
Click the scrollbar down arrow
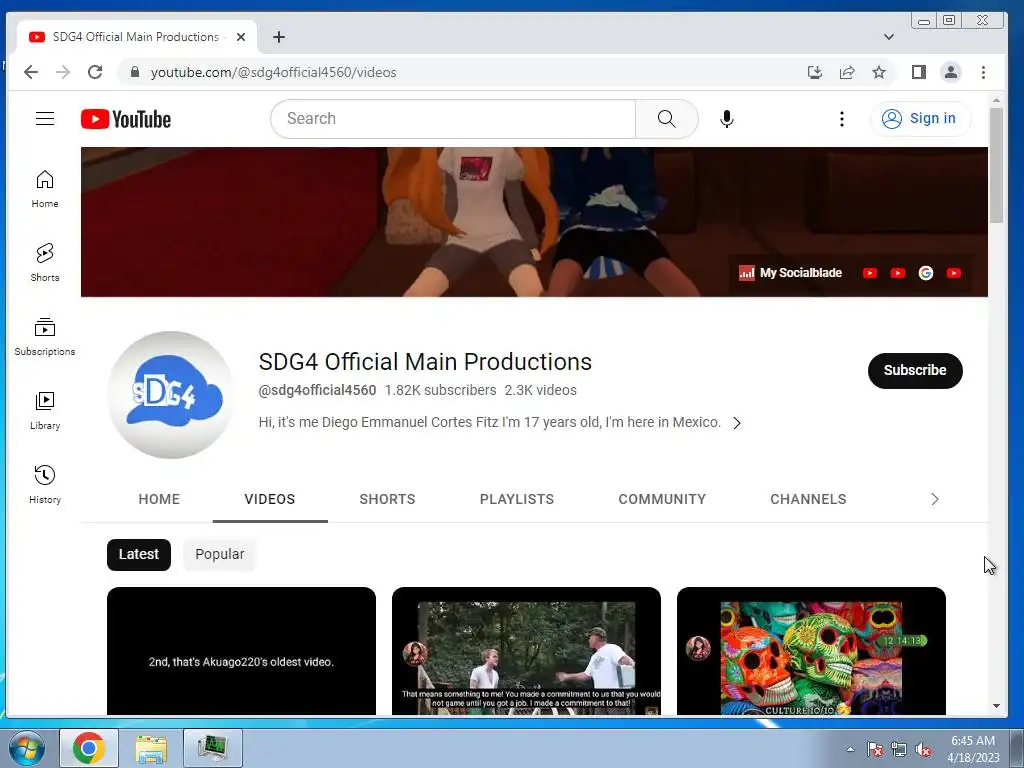996,706
